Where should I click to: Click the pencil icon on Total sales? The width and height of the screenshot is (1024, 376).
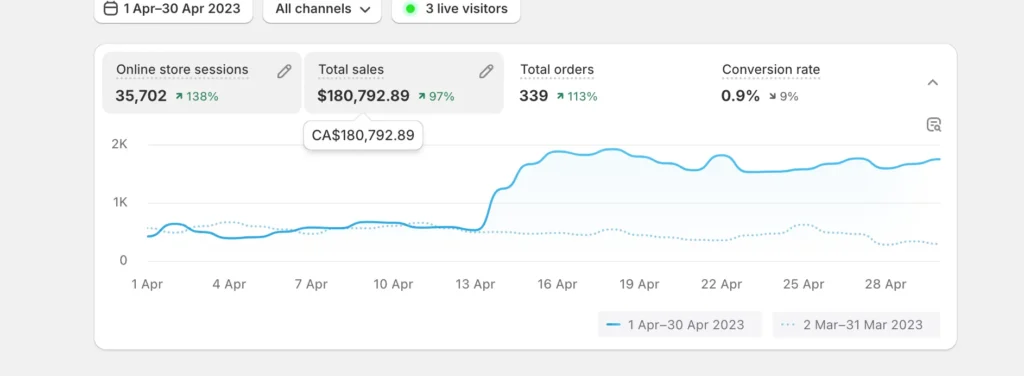click(x=486, y=71)
